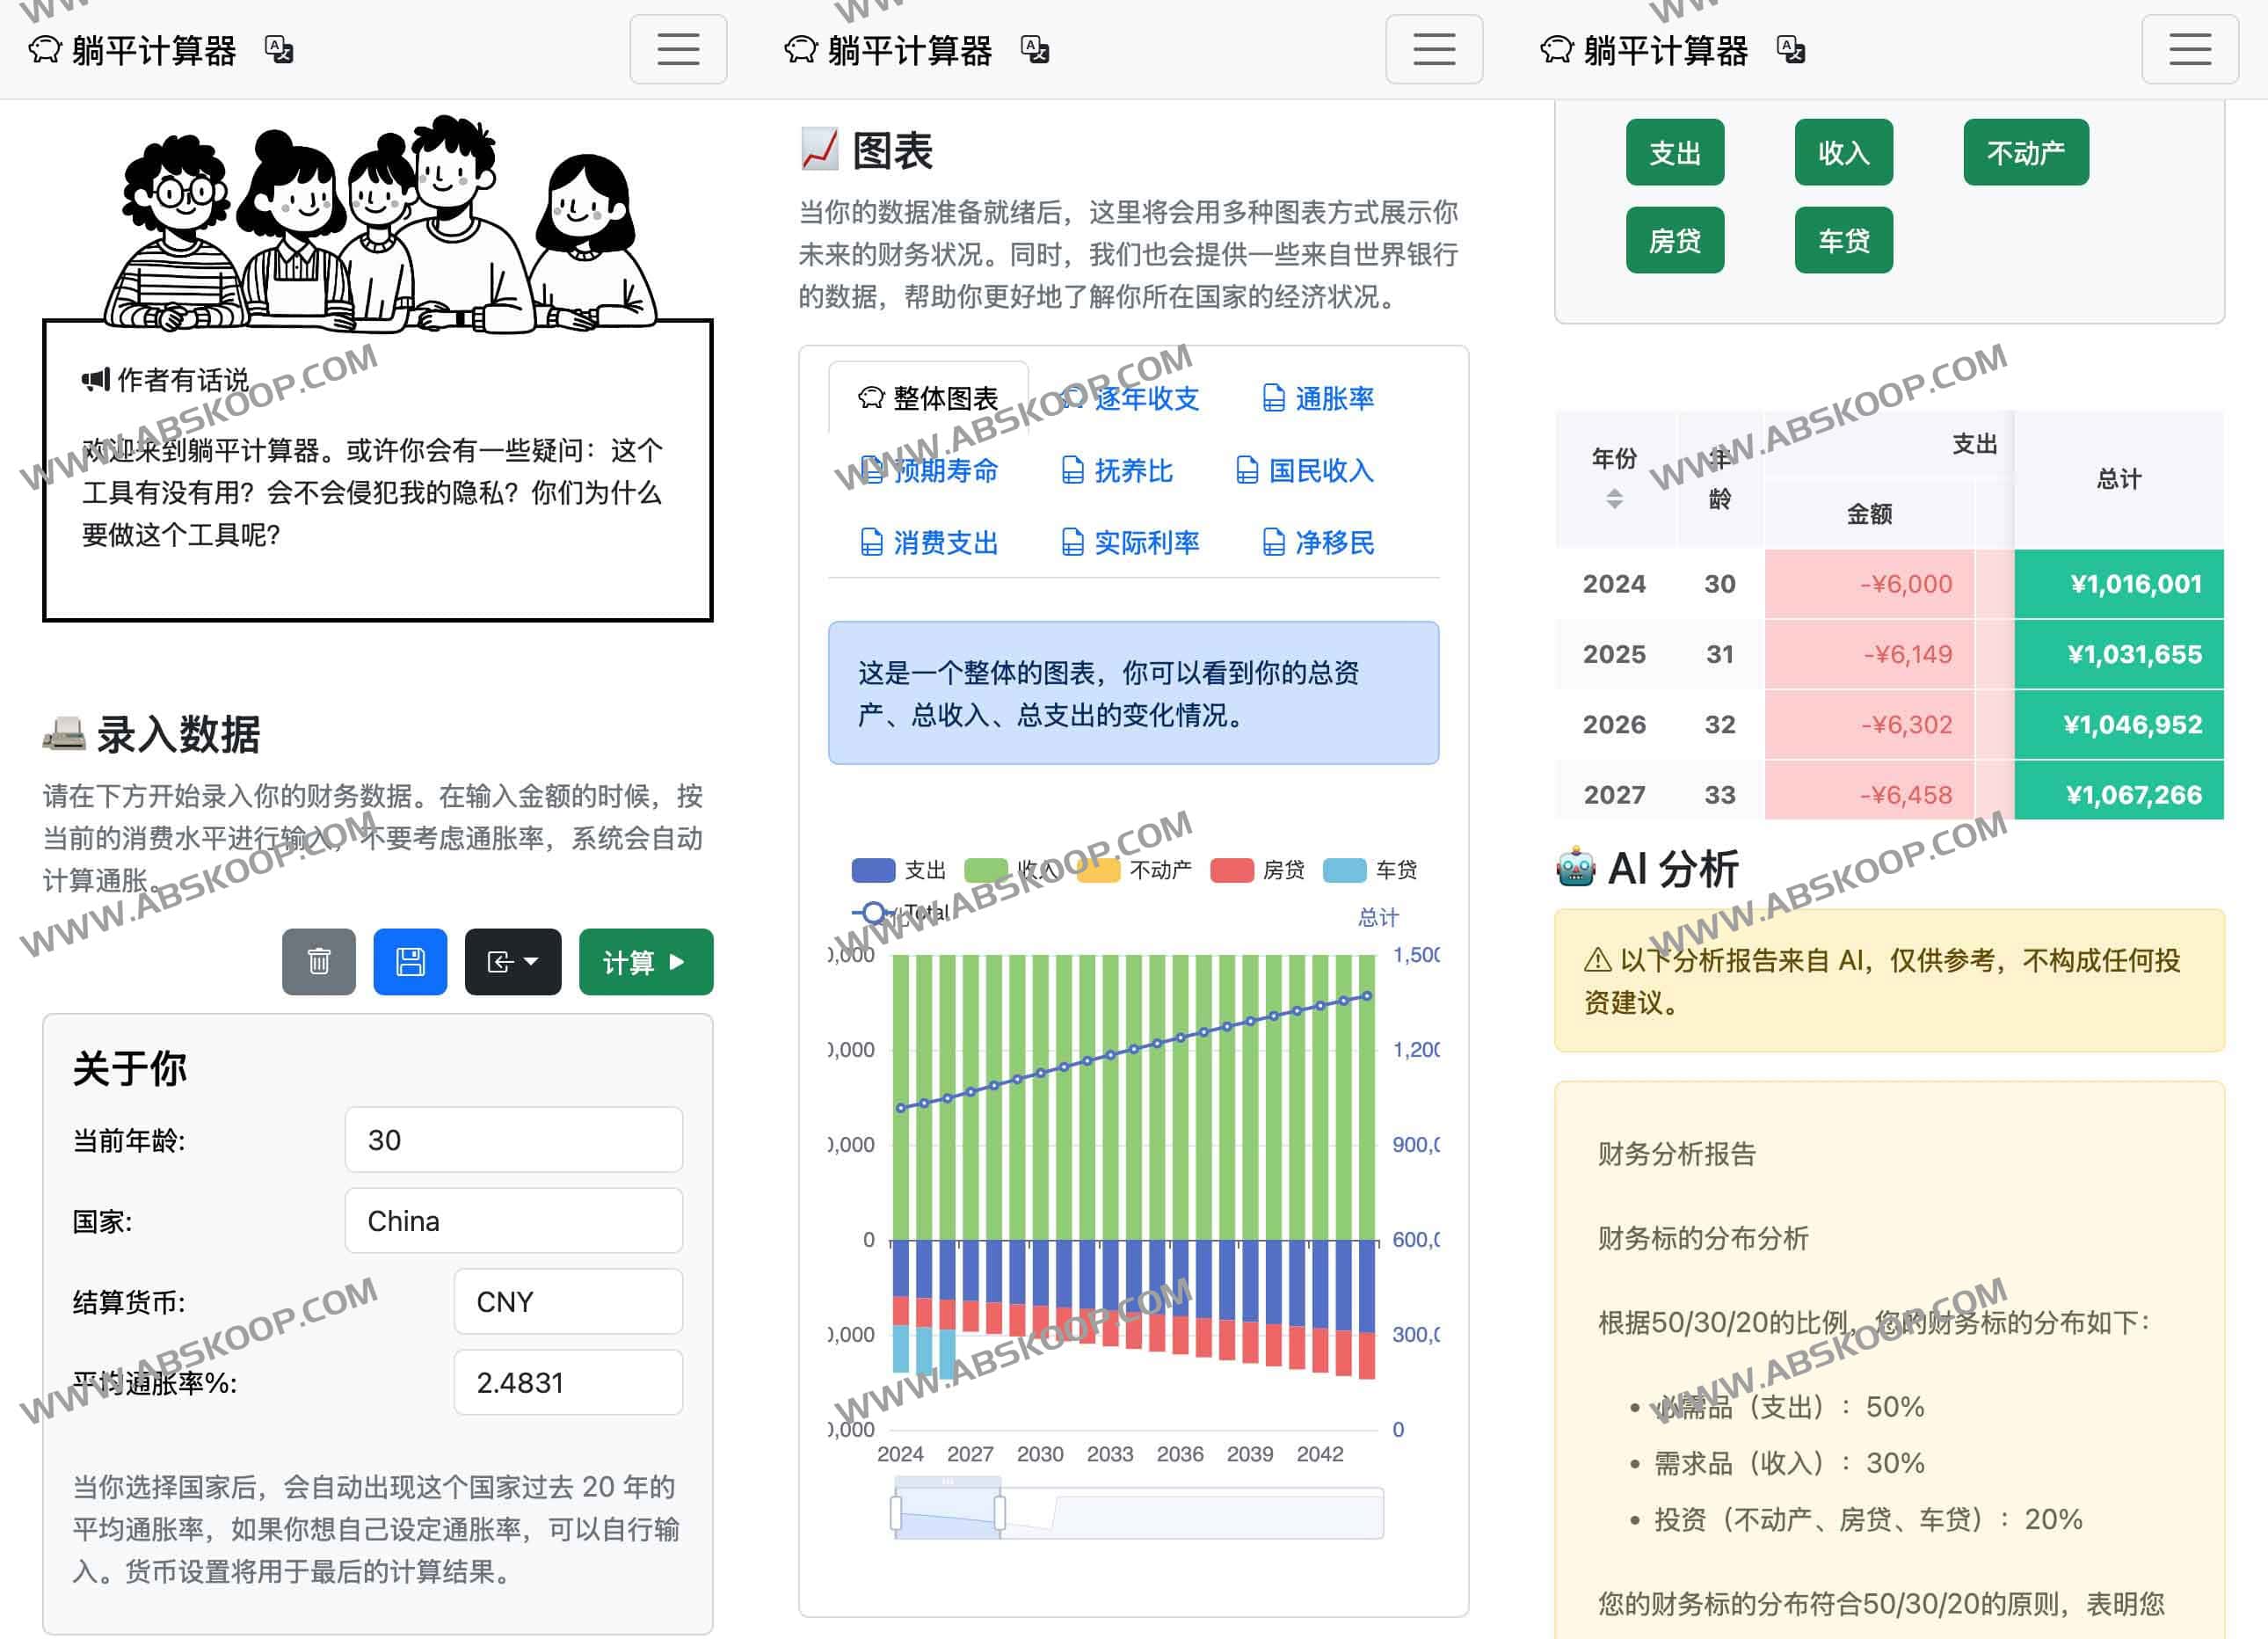Click the 躺平计算器 logo in left screen

(133, 50)
